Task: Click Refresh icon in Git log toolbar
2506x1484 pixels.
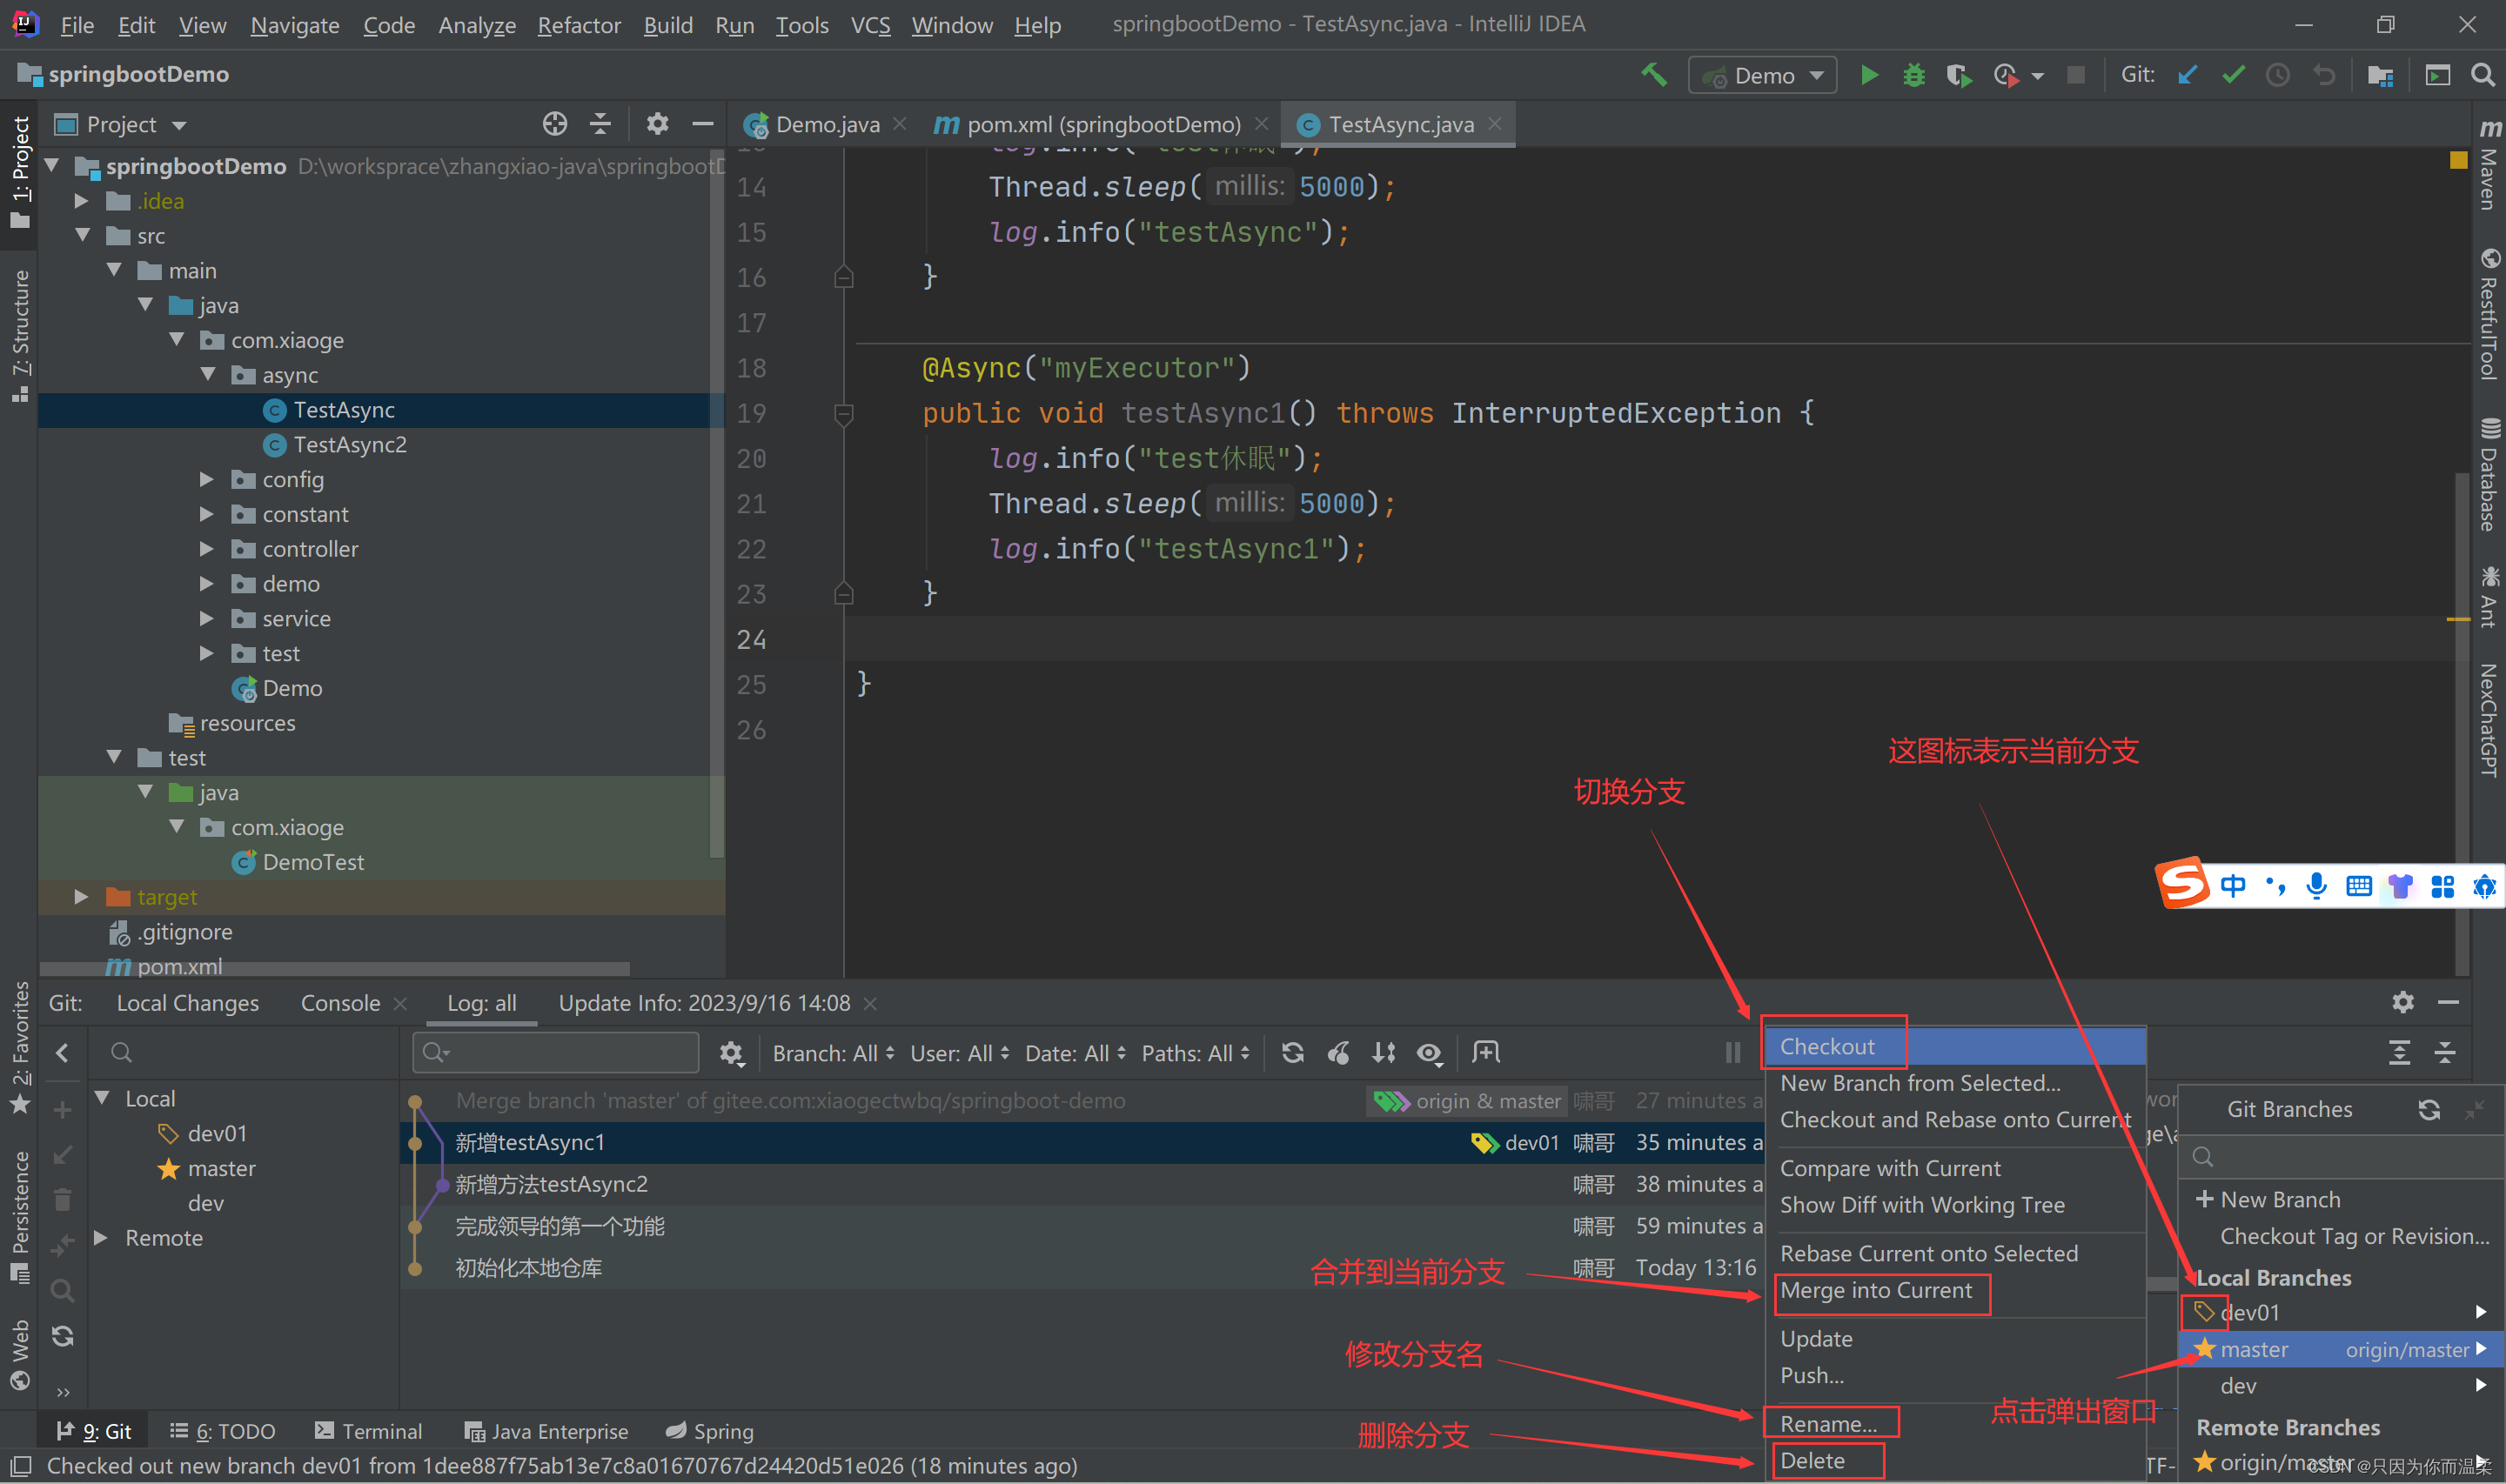Action: pyautogui.click(x=1292, y=1053)
